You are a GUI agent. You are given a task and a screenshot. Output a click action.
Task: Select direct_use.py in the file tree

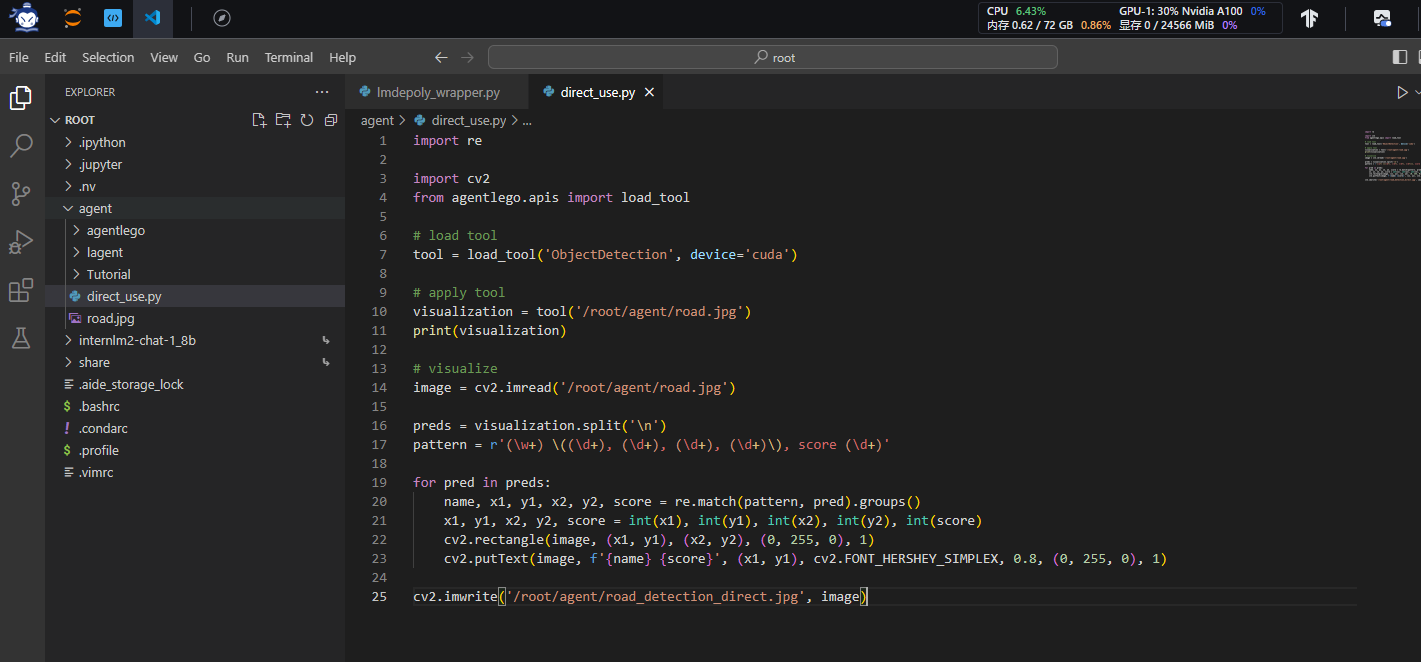(195, 296)
